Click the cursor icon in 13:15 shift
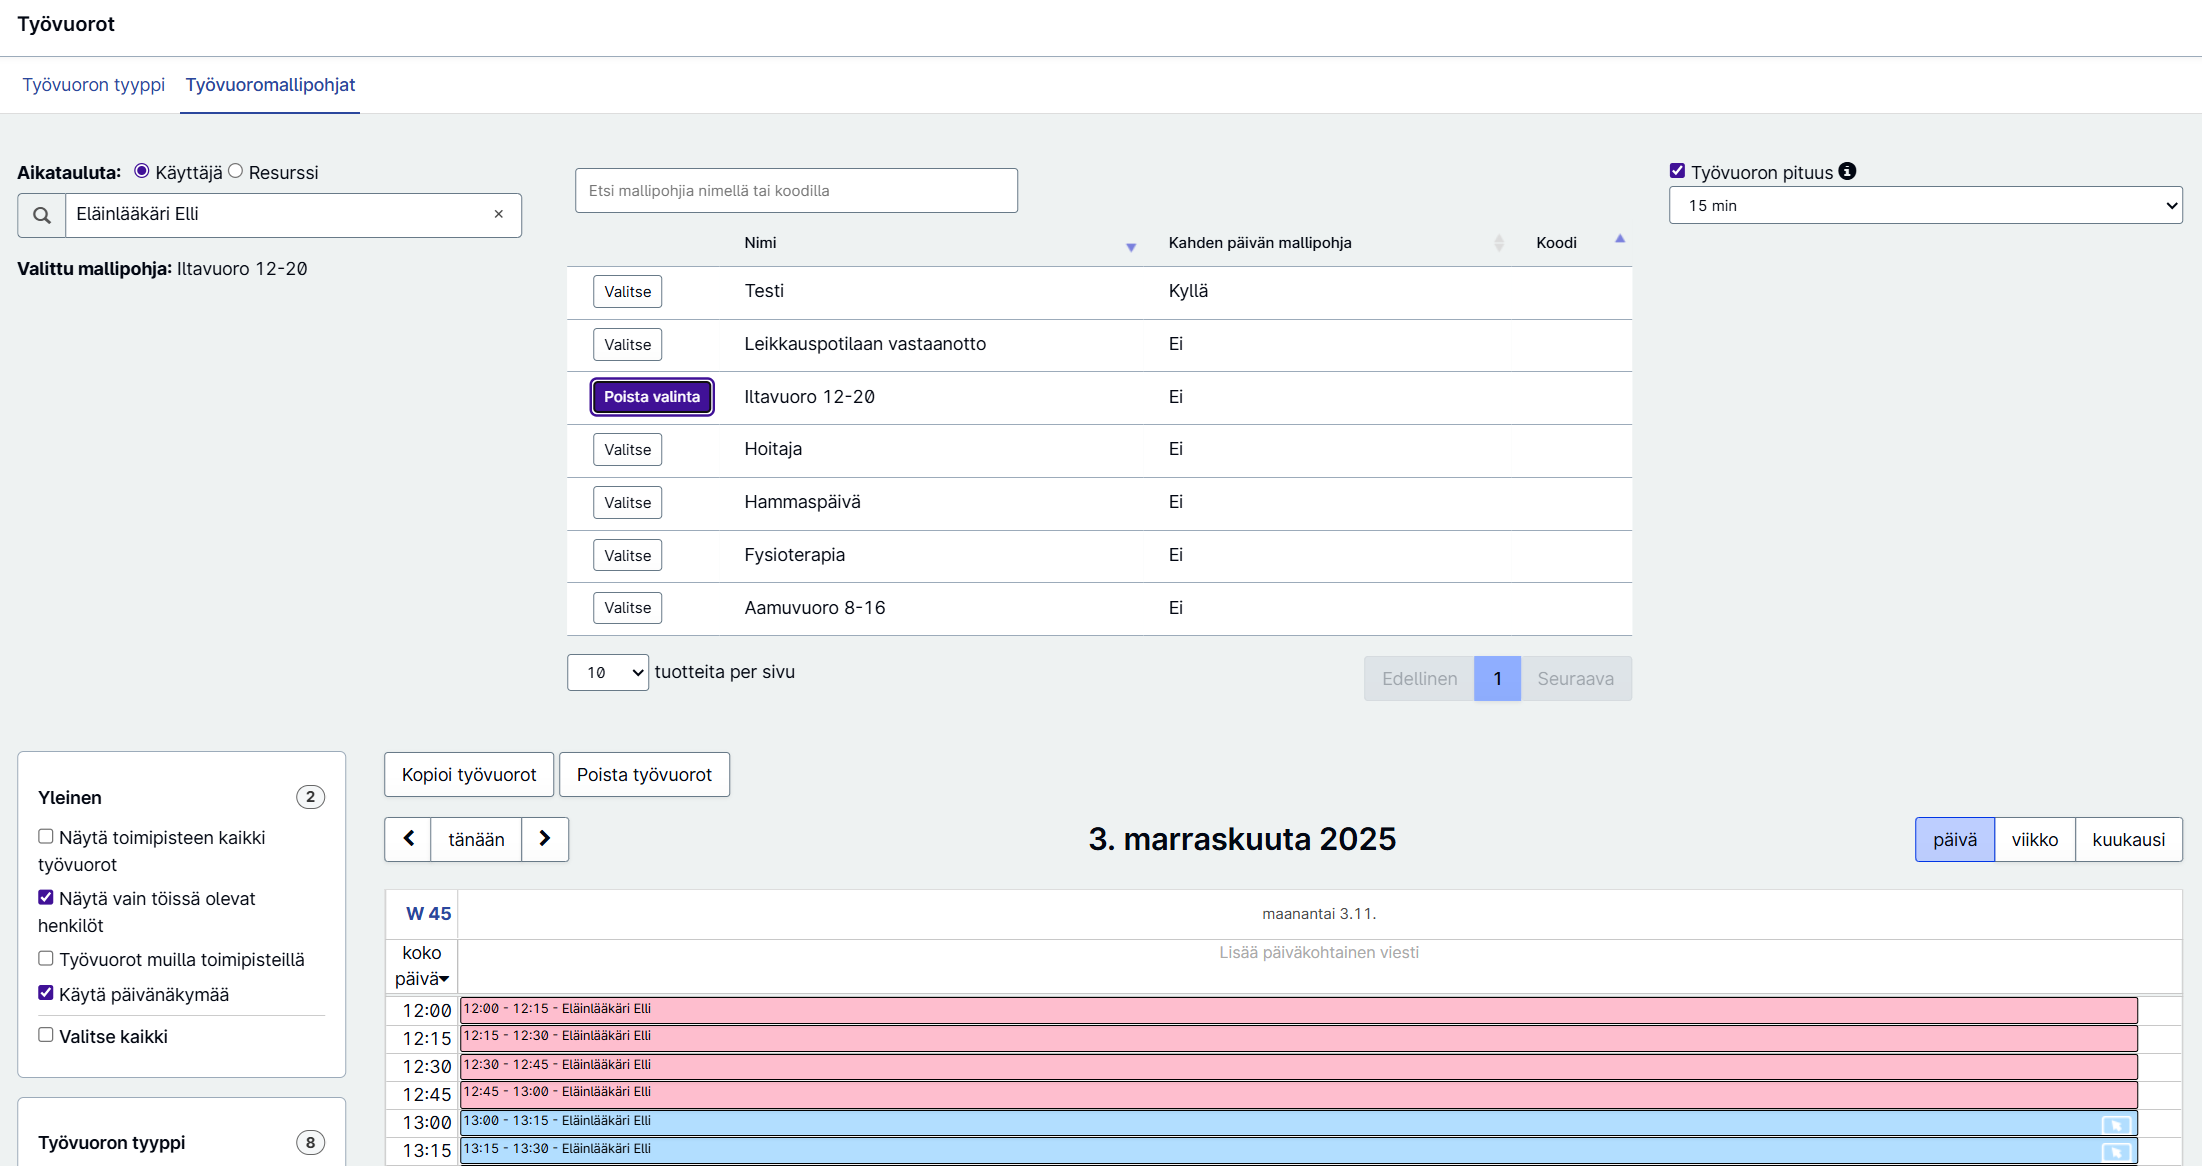2202x1166 pixels. click(x=2115, y=1152)
